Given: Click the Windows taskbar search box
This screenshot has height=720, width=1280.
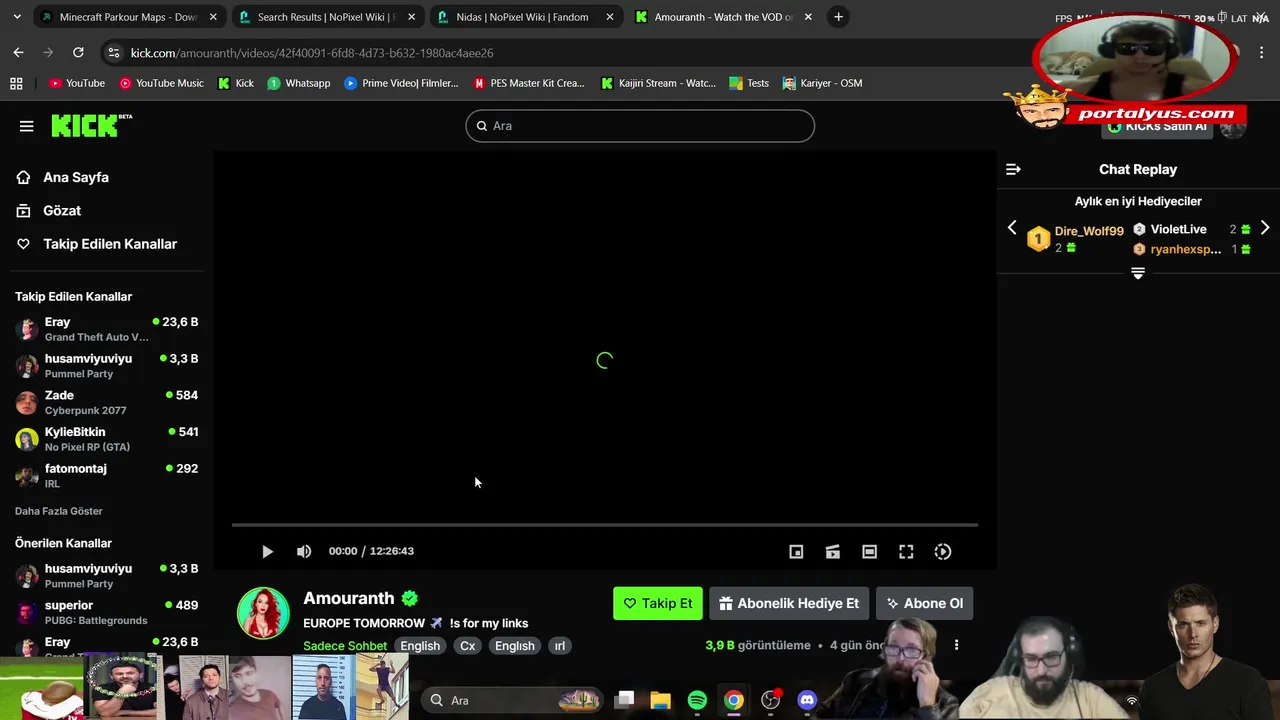Looking at the screenshot, I should click(512, 700).
